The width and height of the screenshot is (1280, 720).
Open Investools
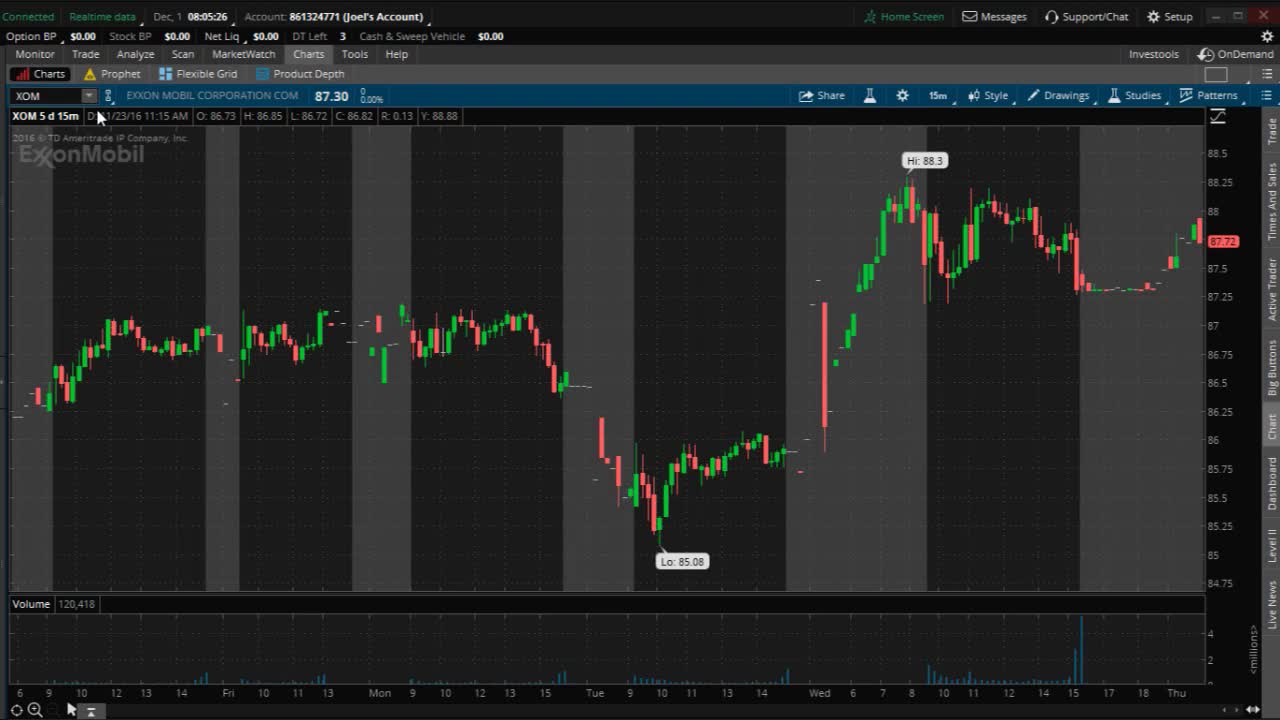click(x=1153, y=54)
